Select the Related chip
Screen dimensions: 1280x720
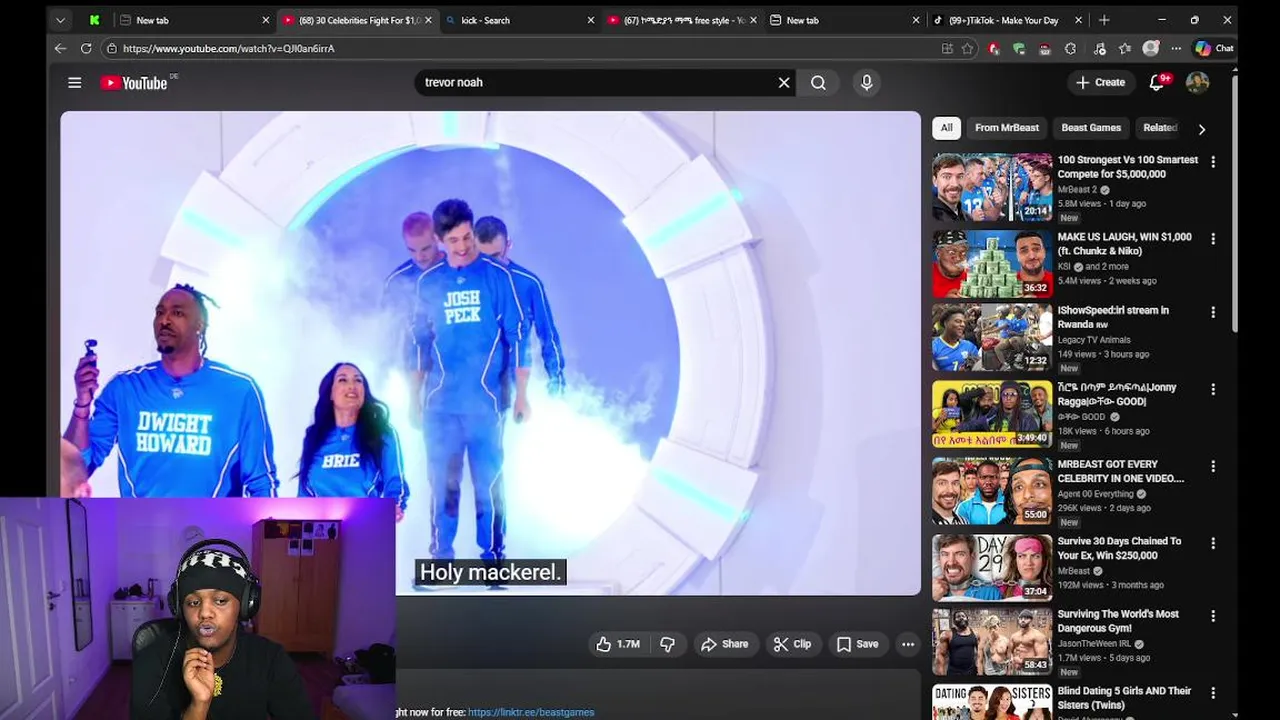pyautogui.click(x=1160, y=128)
